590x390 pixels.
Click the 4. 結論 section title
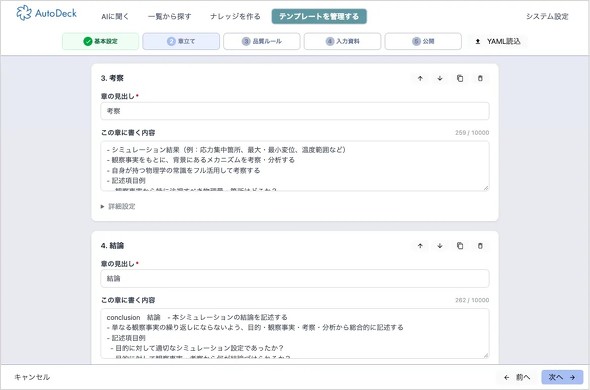(112, 246)
